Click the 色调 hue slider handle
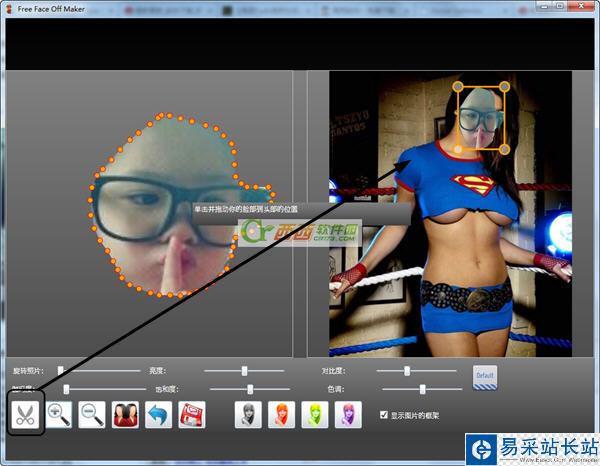The height and width of the screenshot is (466, 600). point(422,389)
